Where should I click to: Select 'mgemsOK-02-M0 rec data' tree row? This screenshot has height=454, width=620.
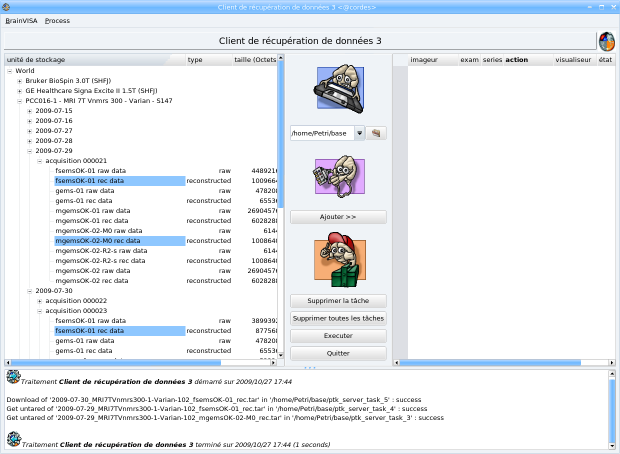[97, 241]
